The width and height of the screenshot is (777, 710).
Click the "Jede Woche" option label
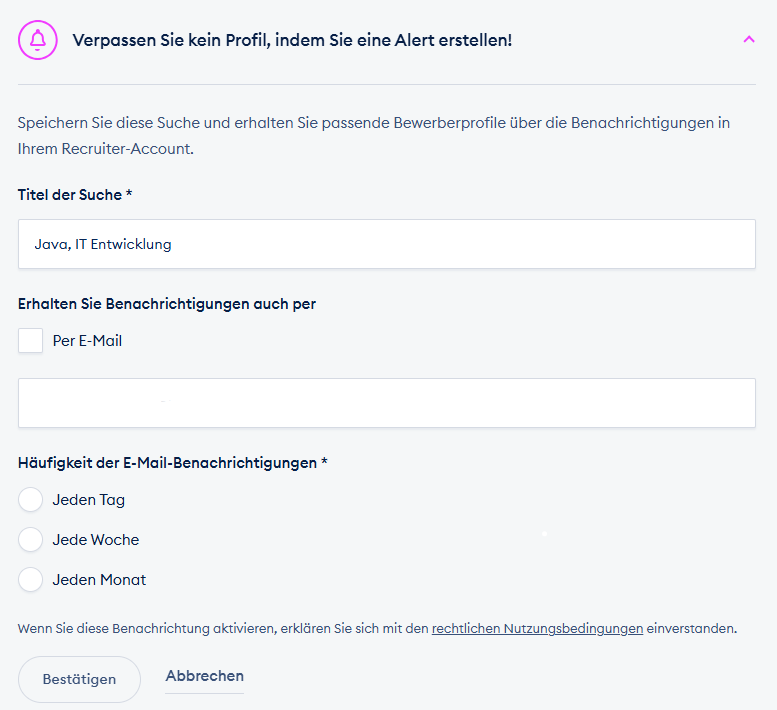click(x=96, y=540)
